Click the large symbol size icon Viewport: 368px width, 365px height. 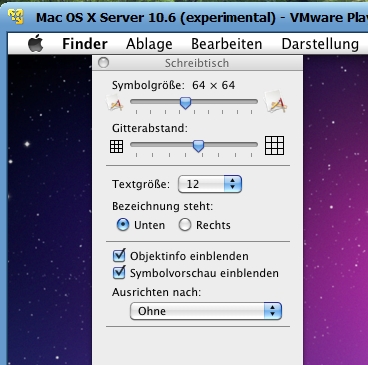[275, 101]
